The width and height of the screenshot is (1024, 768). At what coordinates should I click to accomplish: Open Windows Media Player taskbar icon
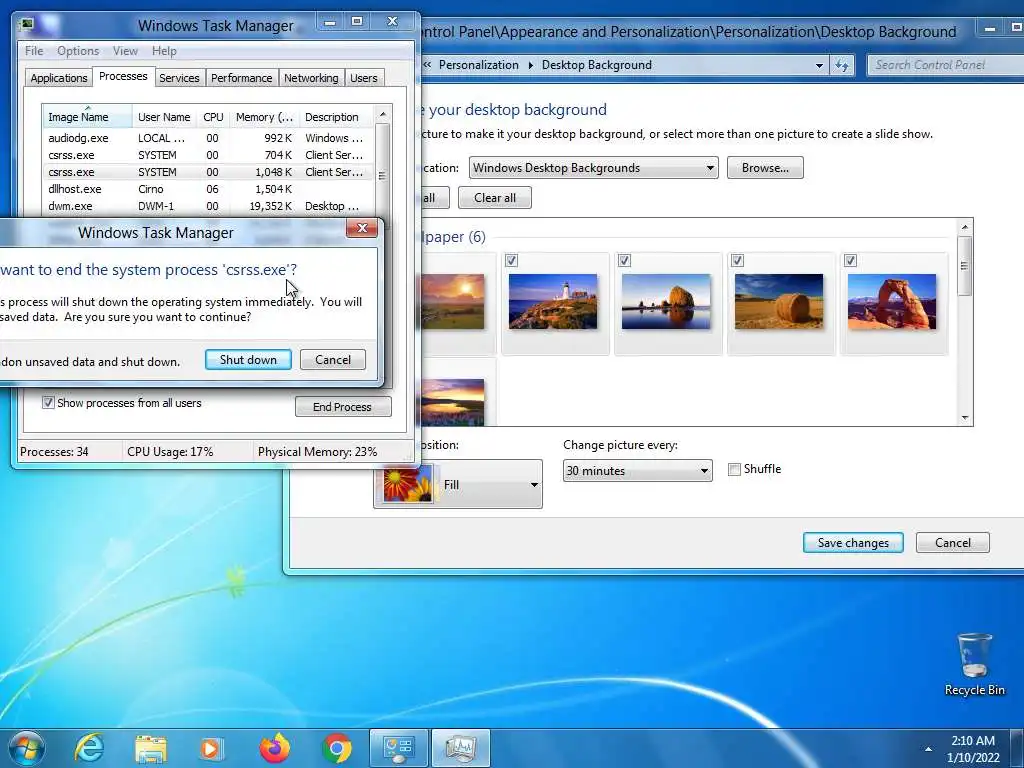(212, 748)
